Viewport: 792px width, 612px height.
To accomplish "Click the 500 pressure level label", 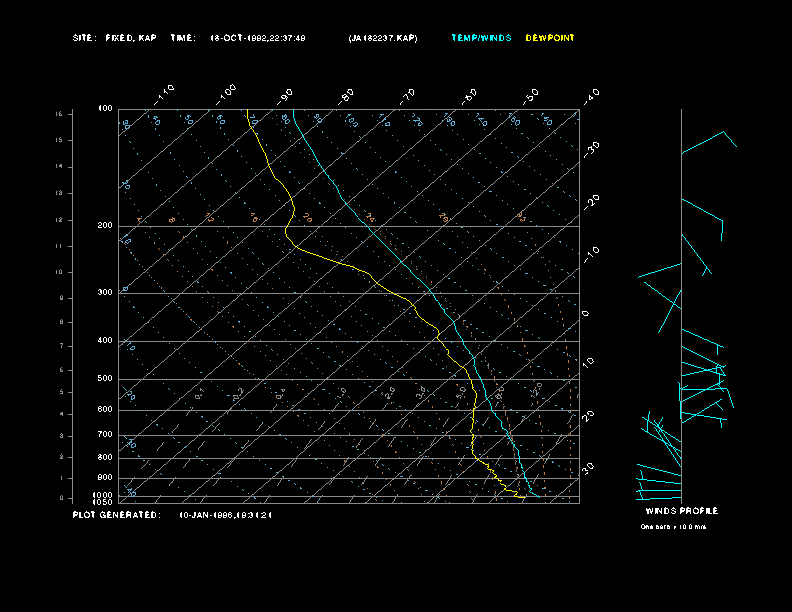I will tap(104, 379).
